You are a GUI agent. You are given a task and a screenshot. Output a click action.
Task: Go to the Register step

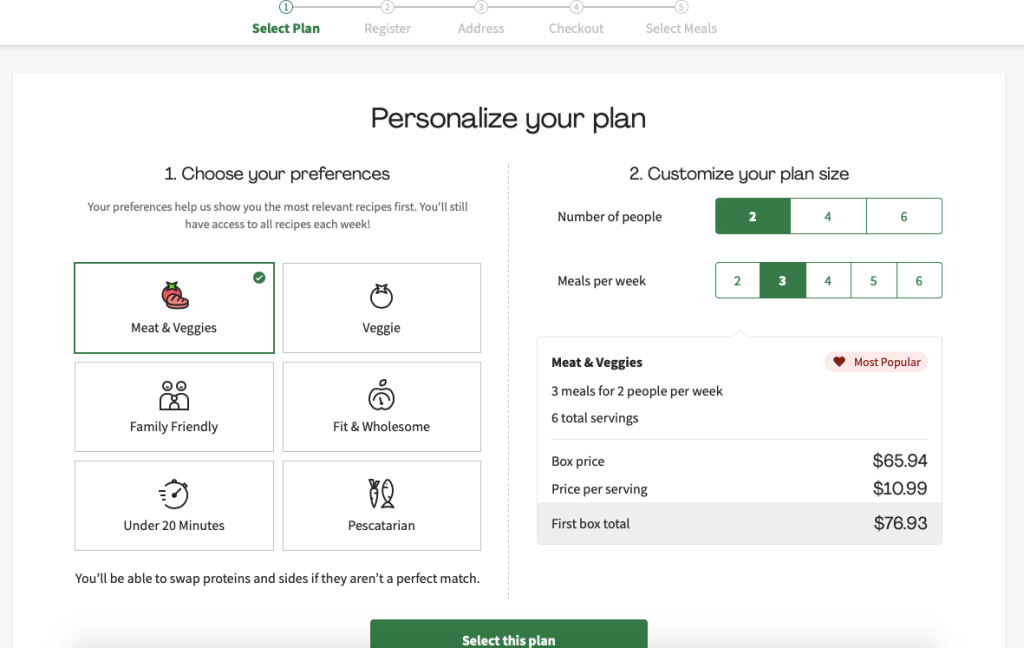387,28
